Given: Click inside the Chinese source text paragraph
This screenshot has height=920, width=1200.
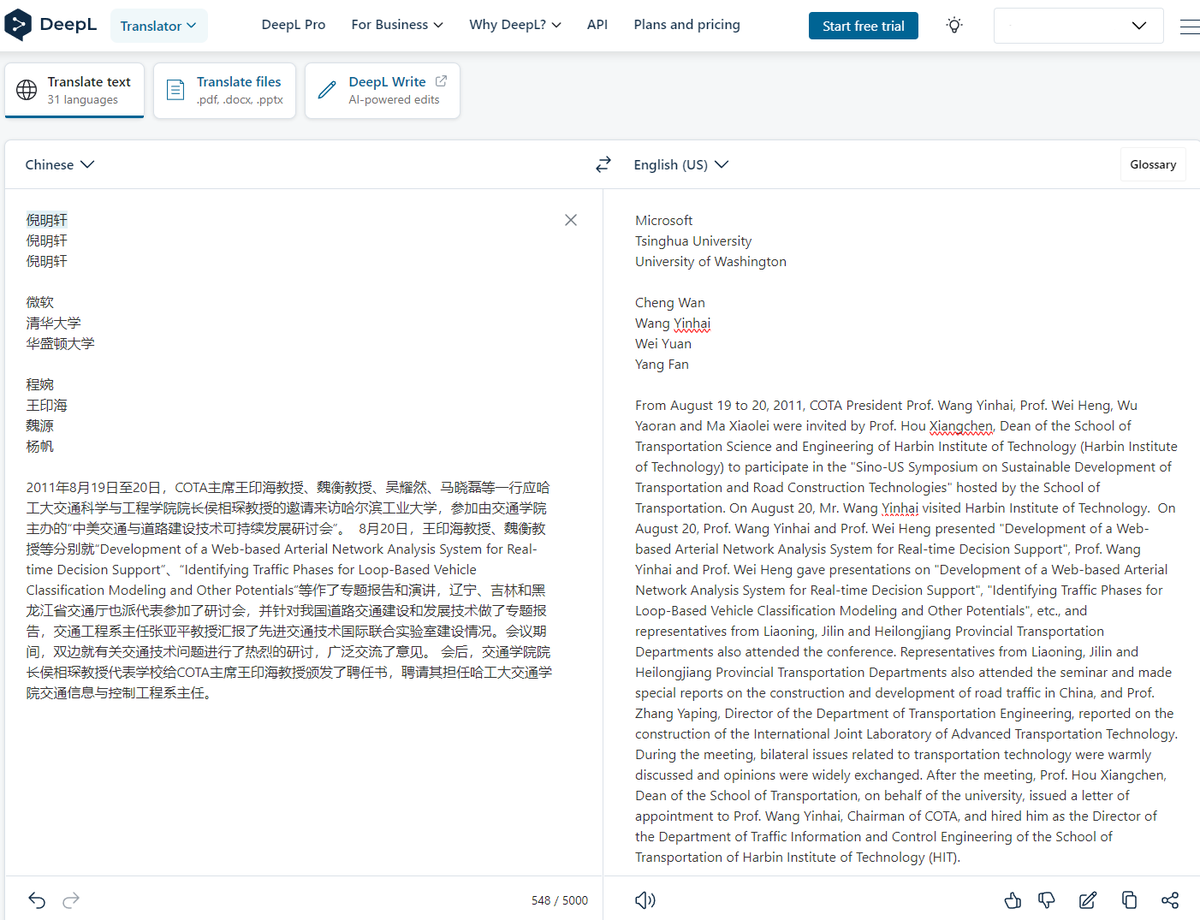Looking at the screenshot, I should click(289, 590).
